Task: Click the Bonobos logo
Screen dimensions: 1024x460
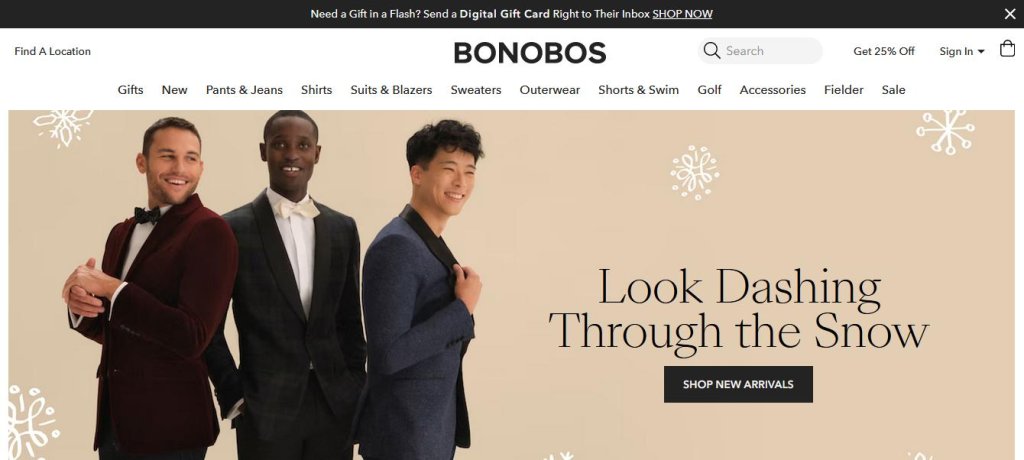Action: pos(530,52)
